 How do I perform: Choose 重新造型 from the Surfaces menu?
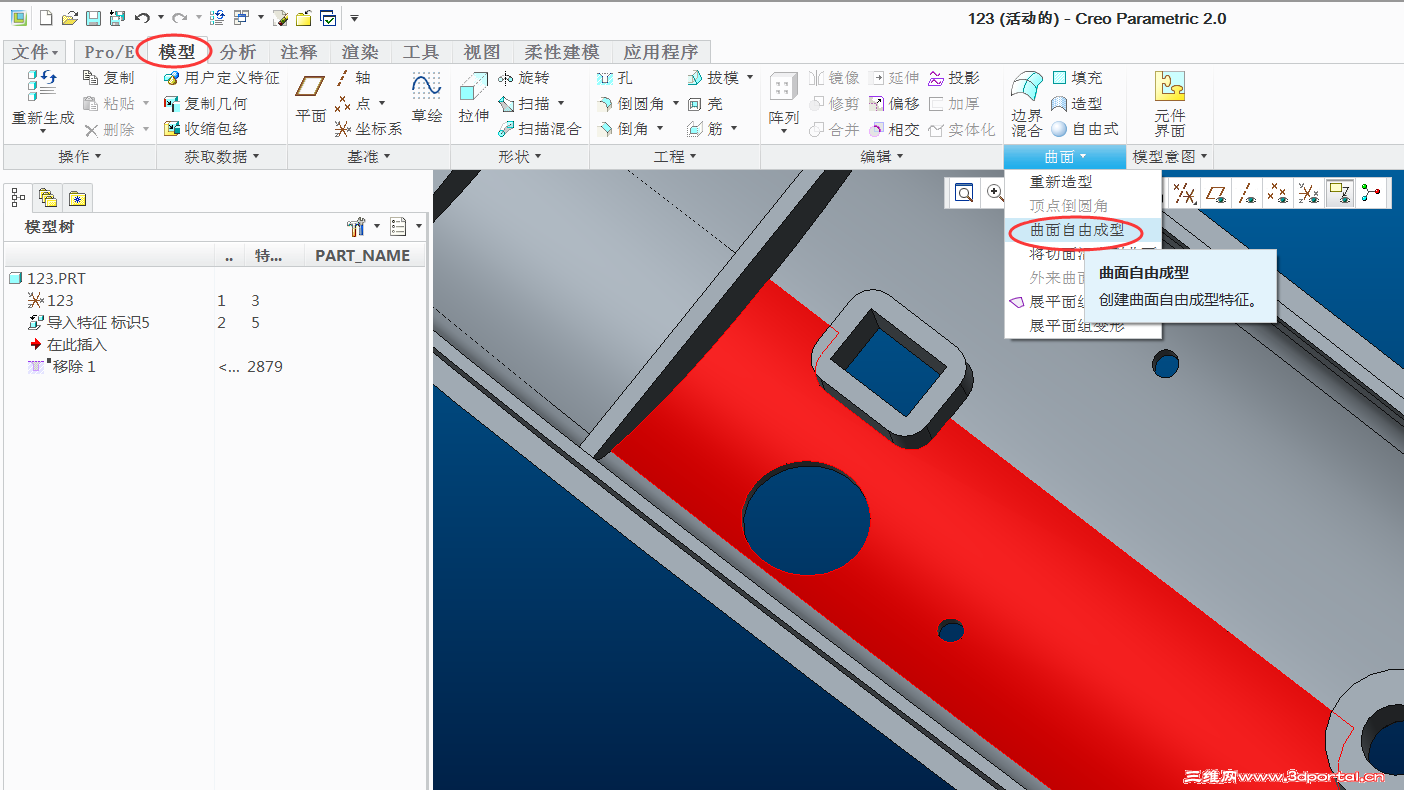1061,182
